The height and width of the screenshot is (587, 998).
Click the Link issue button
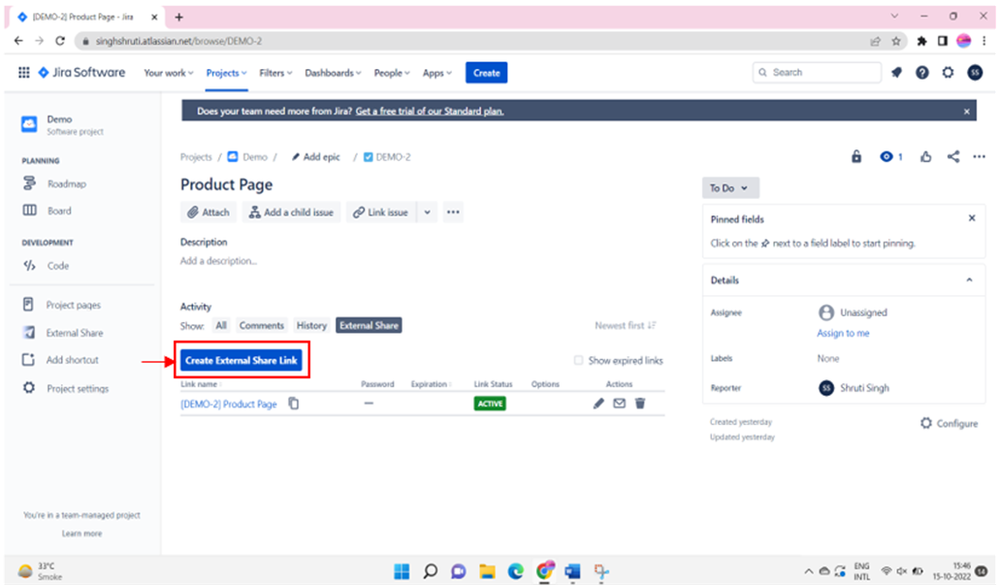(x=381, y=212)
